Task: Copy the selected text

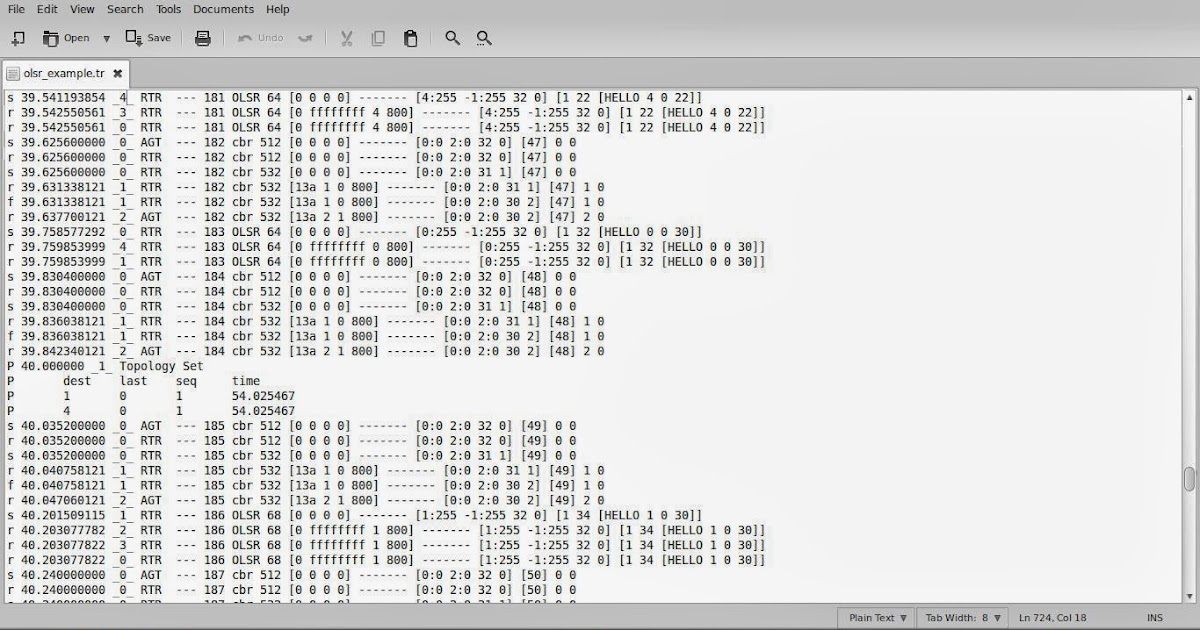Action: click(x=378, y=37)
